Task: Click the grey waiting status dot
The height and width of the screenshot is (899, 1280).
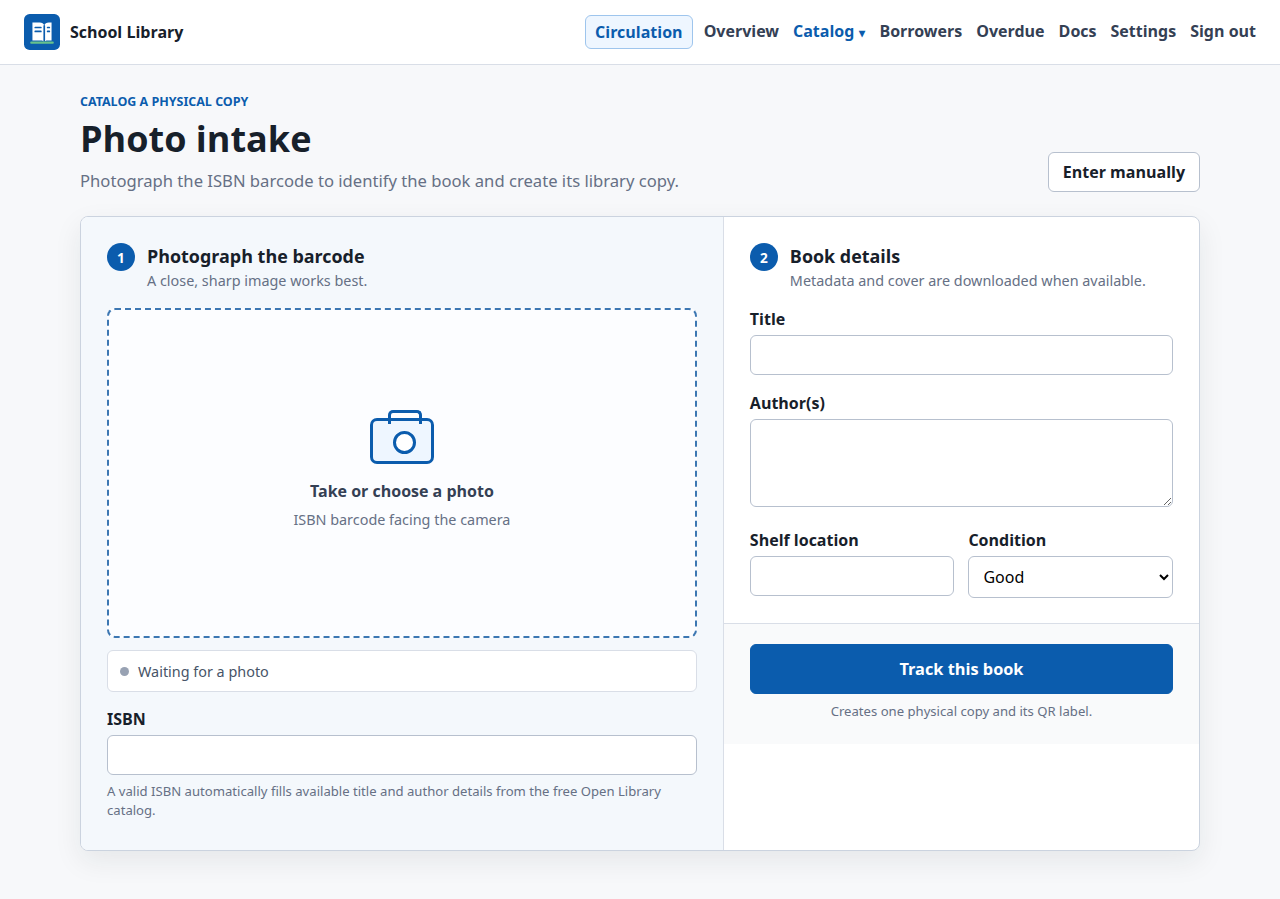Action: point(124,671)
